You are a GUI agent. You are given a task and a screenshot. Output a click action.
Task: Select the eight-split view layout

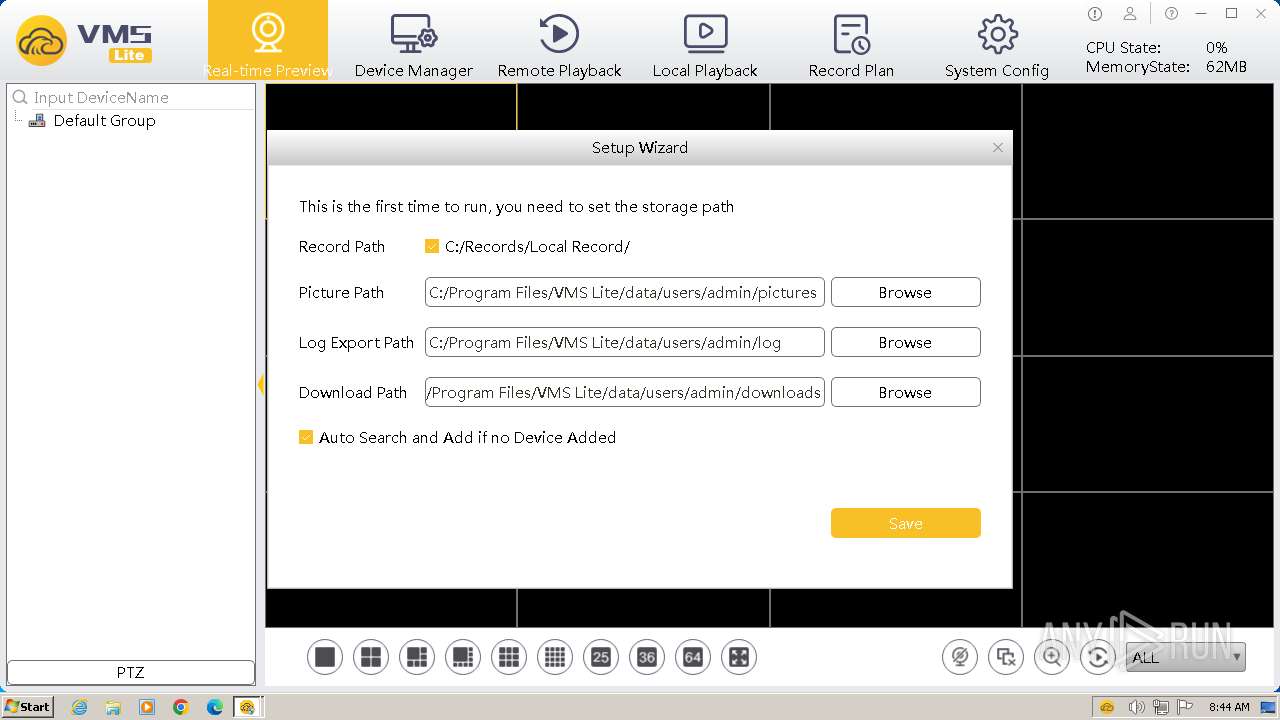(463, 657)
